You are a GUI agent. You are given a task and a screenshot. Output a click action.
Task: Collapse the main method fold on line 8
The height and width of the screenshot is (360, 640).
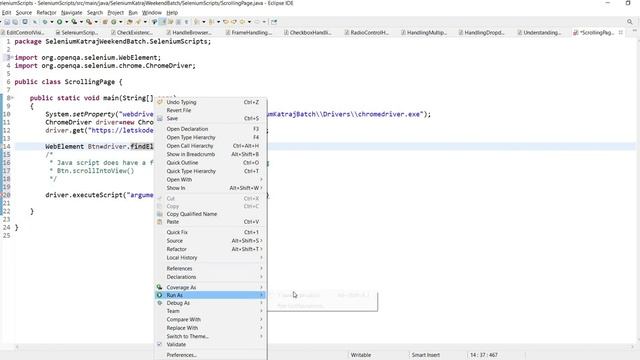12,98
